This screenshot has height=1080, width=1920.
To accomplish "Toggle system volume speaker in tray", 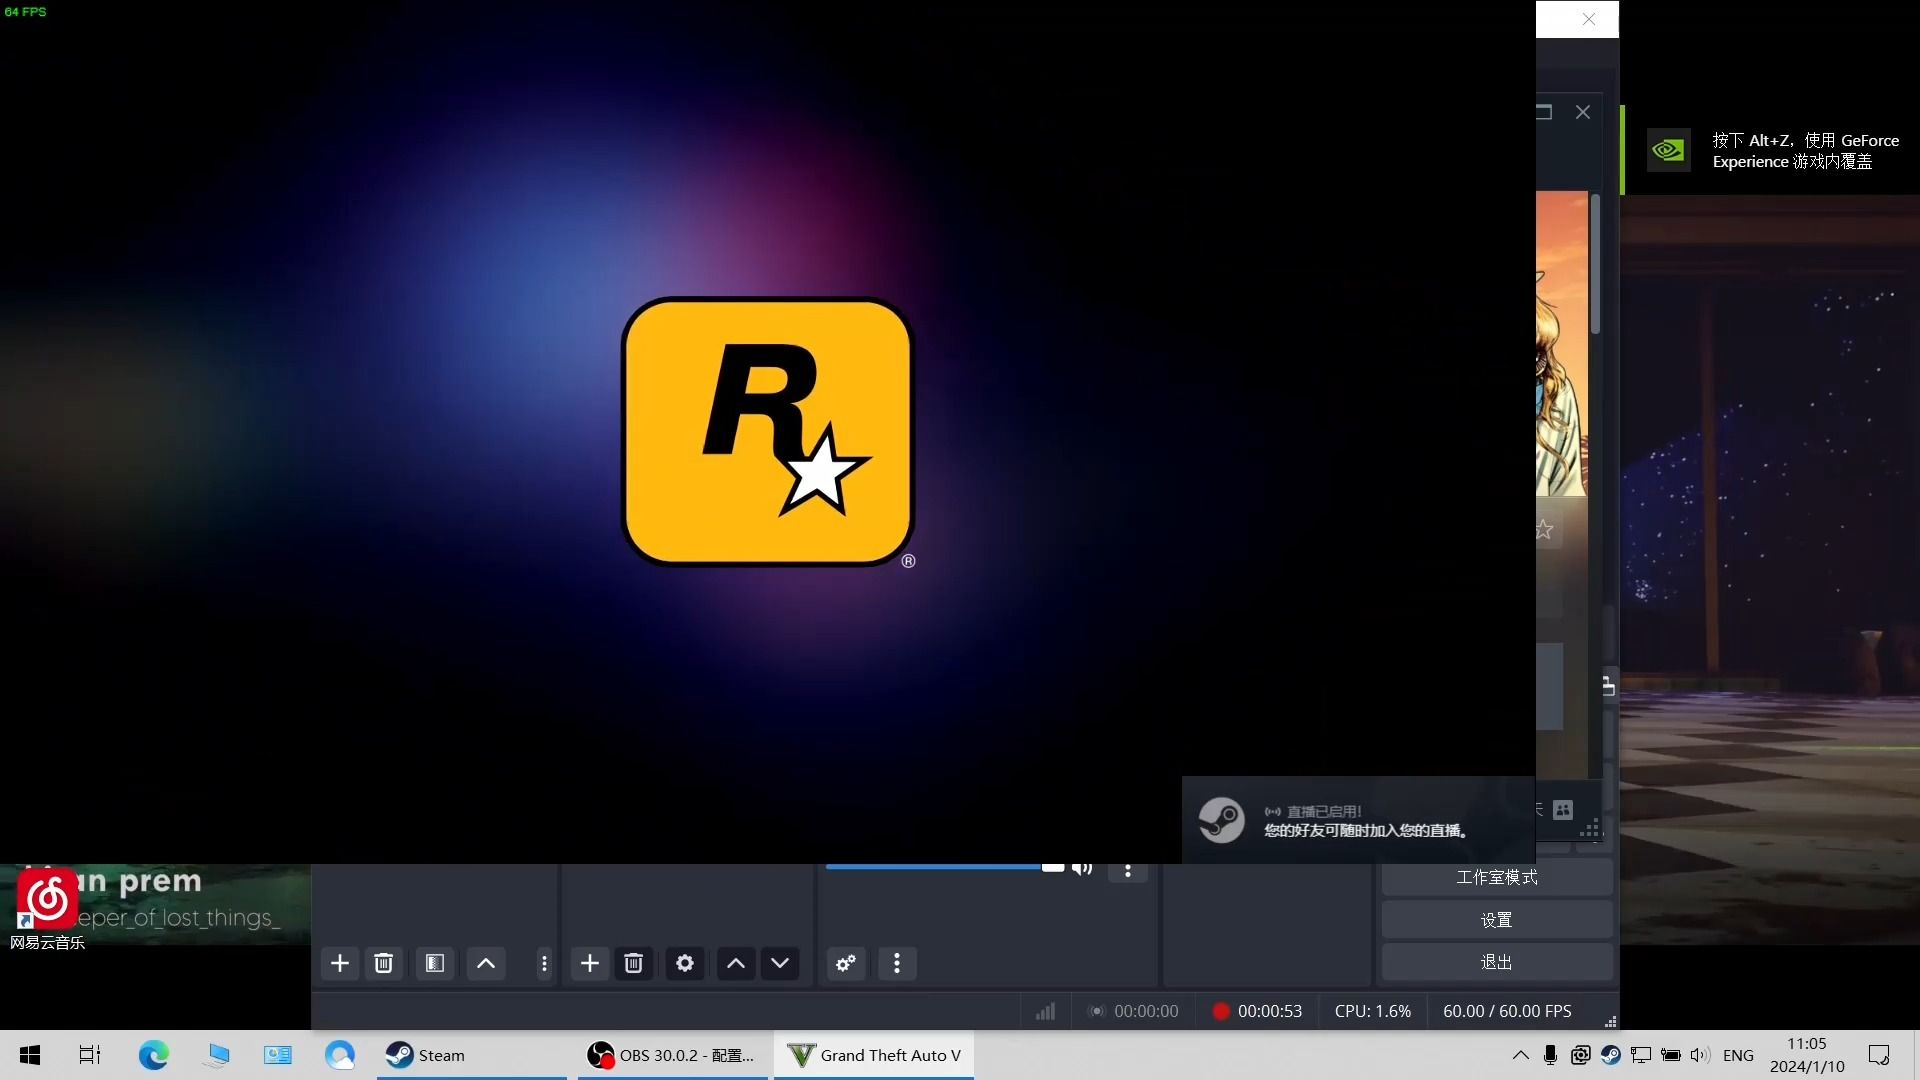I will click(x=1699, y=1055).
